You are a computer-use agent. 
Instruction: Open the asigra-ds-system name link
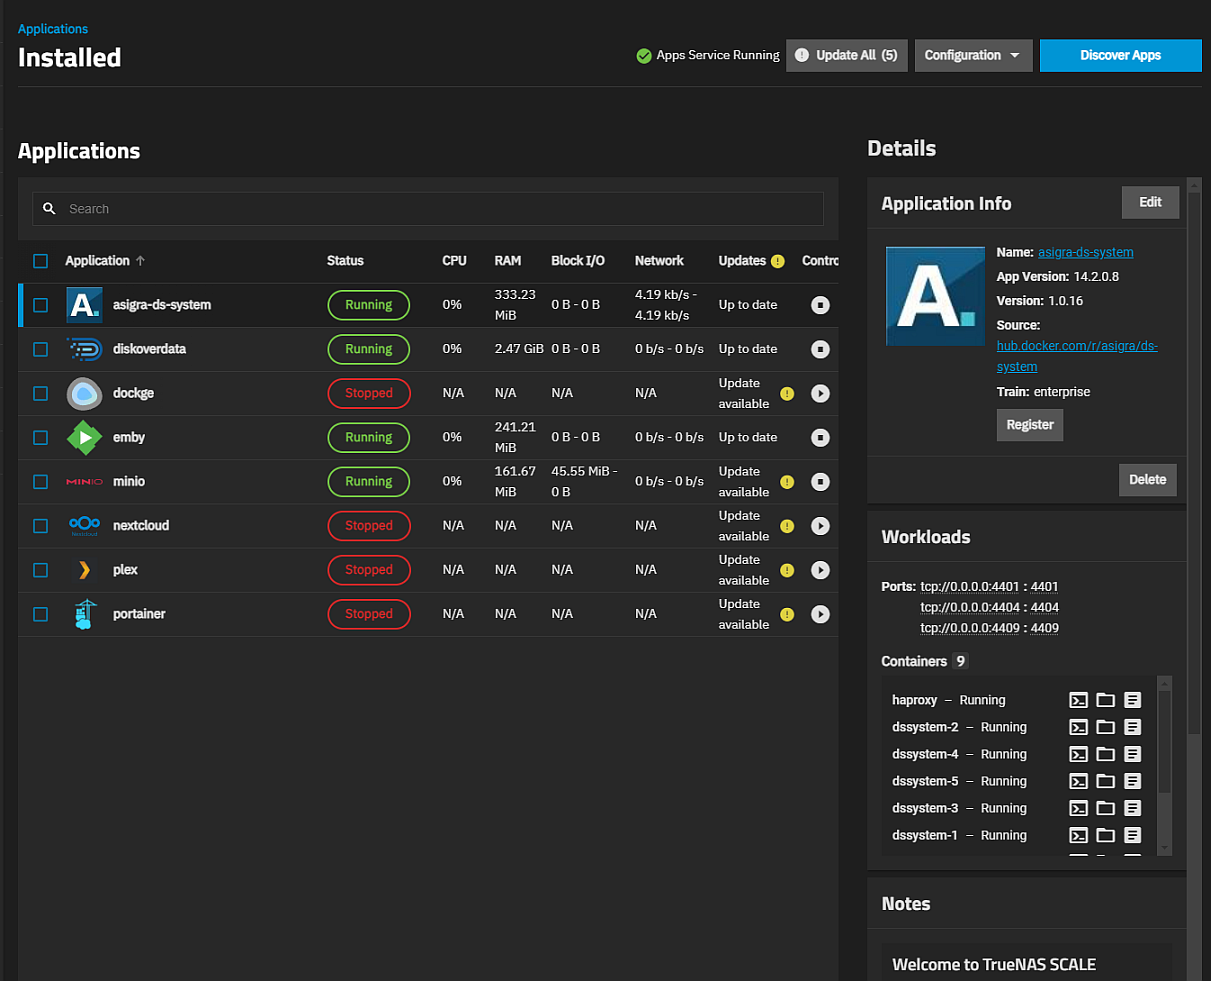coord(1086,253)
